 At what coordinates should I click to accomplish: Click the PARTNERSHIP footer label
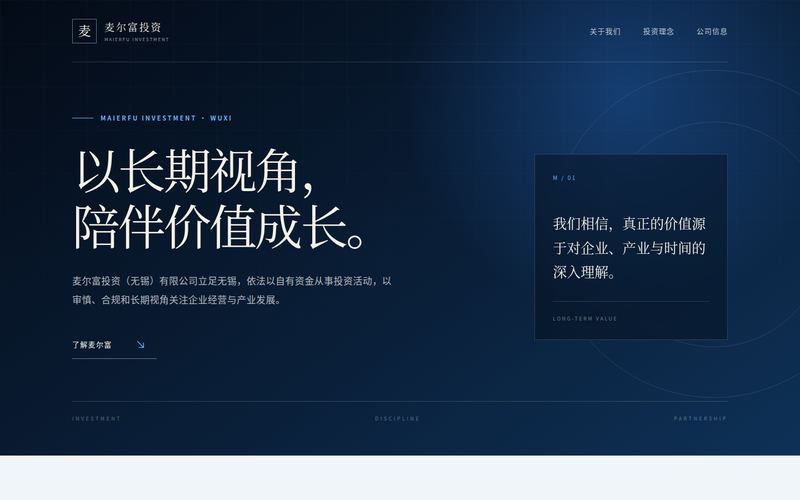click(x=700, y=418)
